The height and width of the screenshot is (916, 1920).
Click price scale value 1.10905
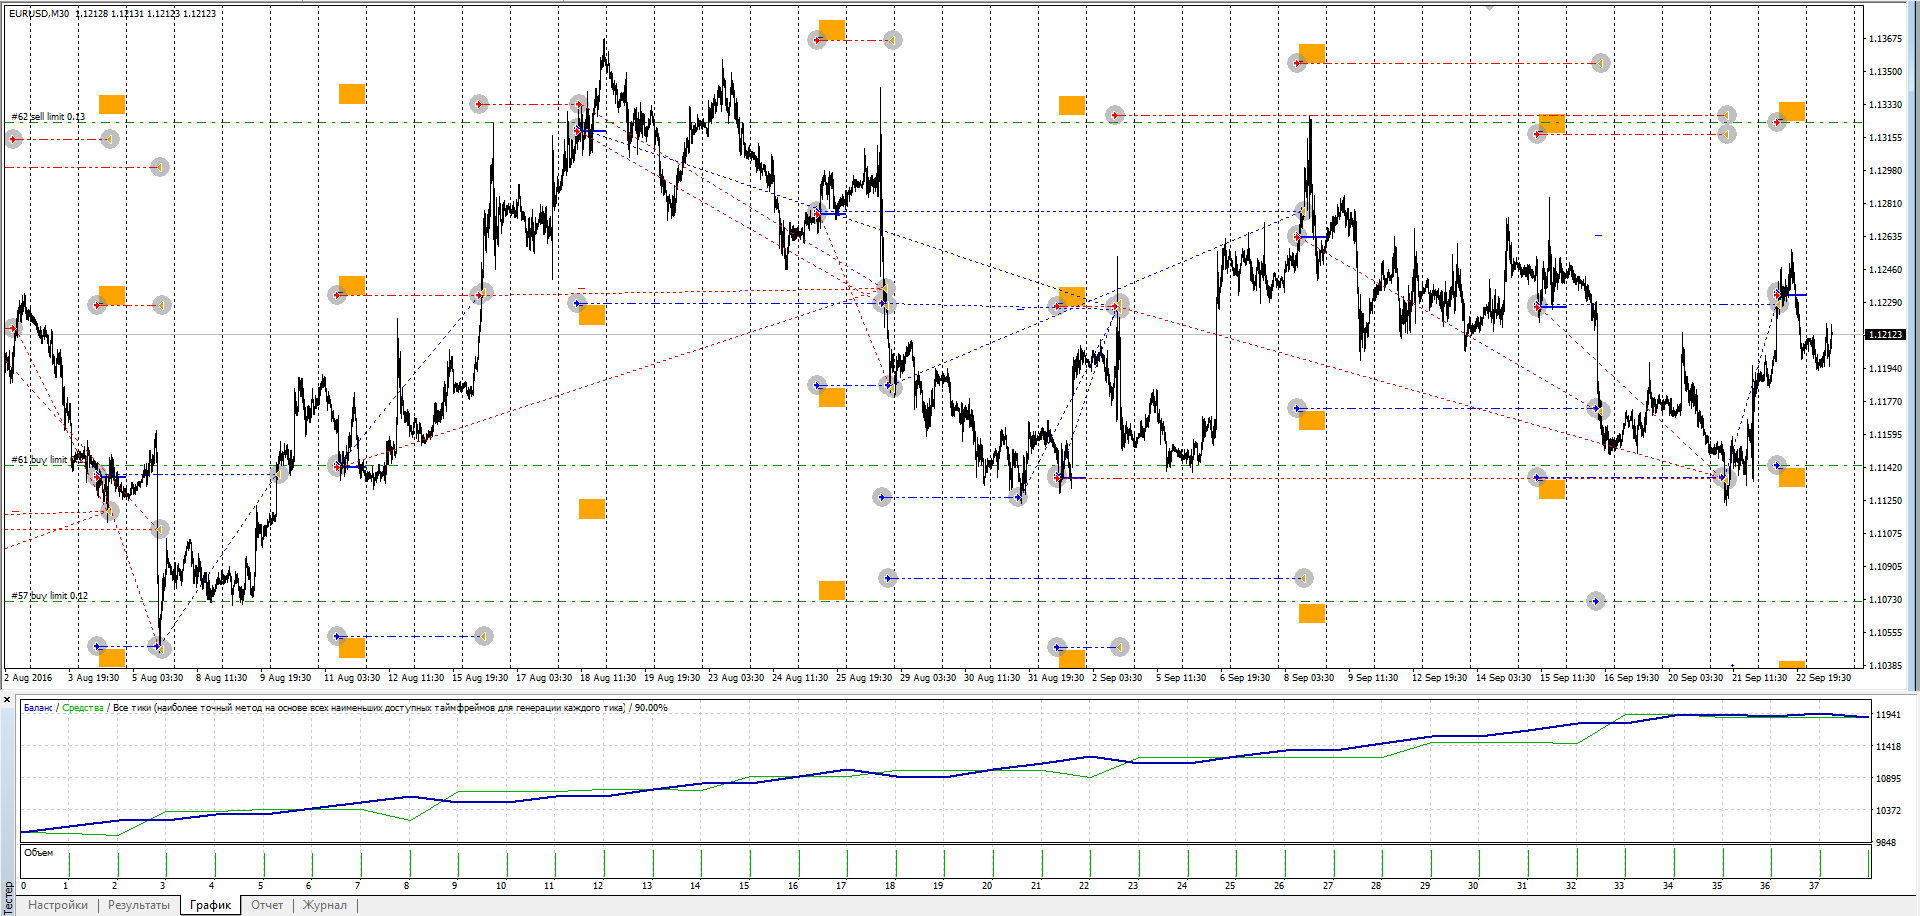tap(1885, 567)
